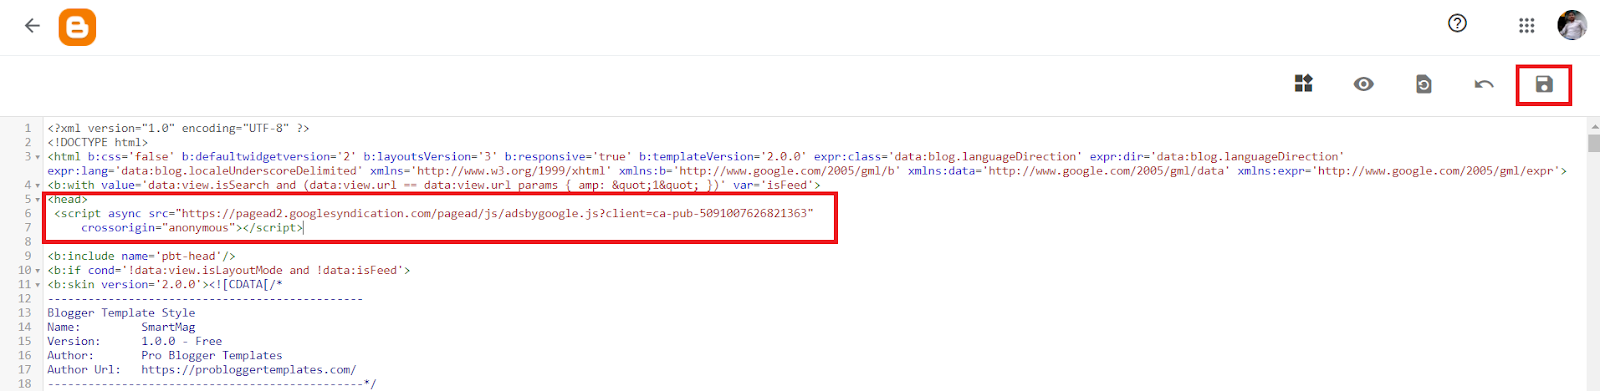1600x391 pixels.
Task: Click the restore theme icon
Action: (x=1423, y=84)
